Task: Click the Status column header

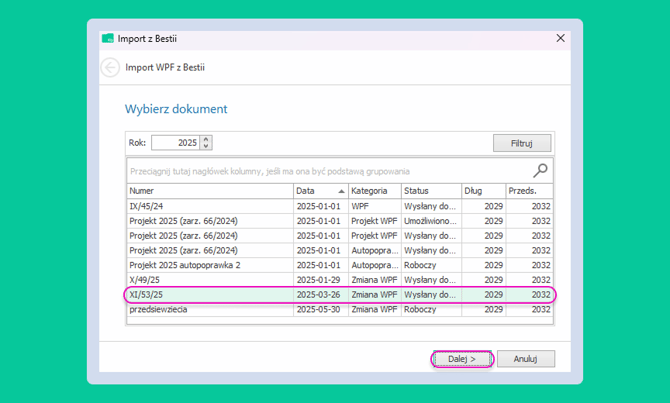Action: click(x=431, y=191)
